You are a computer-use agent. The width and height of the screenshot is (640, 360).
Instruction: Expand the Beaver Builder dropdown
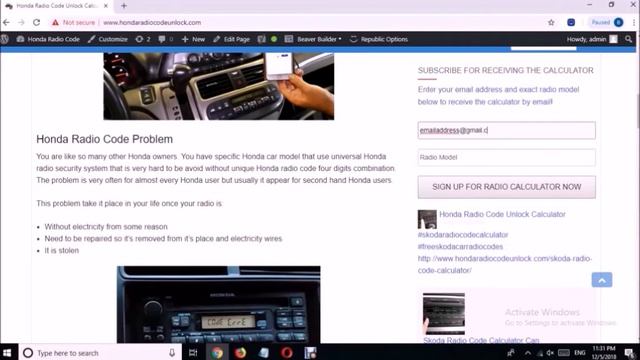[x=313, y=39]
